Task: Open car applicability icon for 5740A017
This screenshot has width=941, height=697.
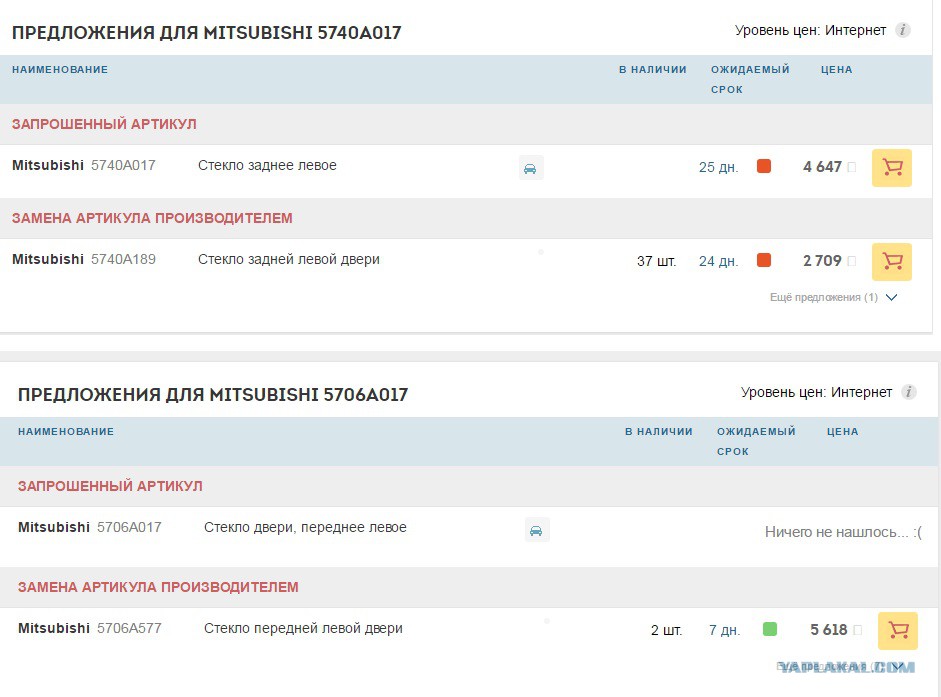Action: [x=531, y=168]
